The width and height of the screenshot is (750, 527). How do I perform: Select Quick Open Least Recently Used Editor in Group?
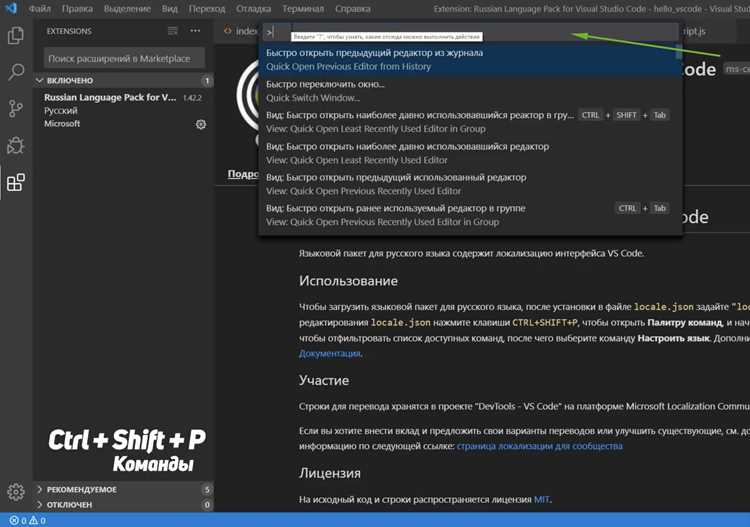pyautogui.click(x=470, y=122)
